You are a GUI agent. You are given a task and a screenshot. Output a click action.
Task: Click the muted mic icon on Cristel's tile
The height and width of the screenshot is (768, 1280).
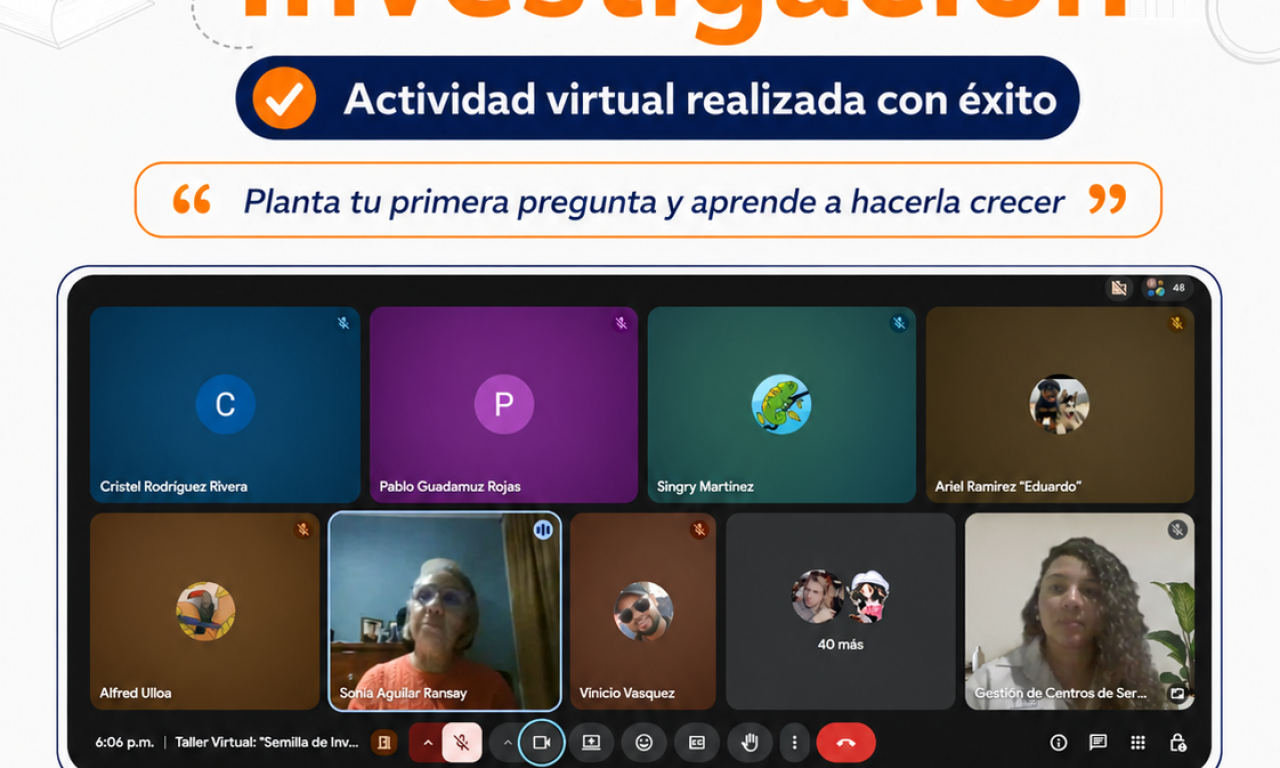(343, 323)
